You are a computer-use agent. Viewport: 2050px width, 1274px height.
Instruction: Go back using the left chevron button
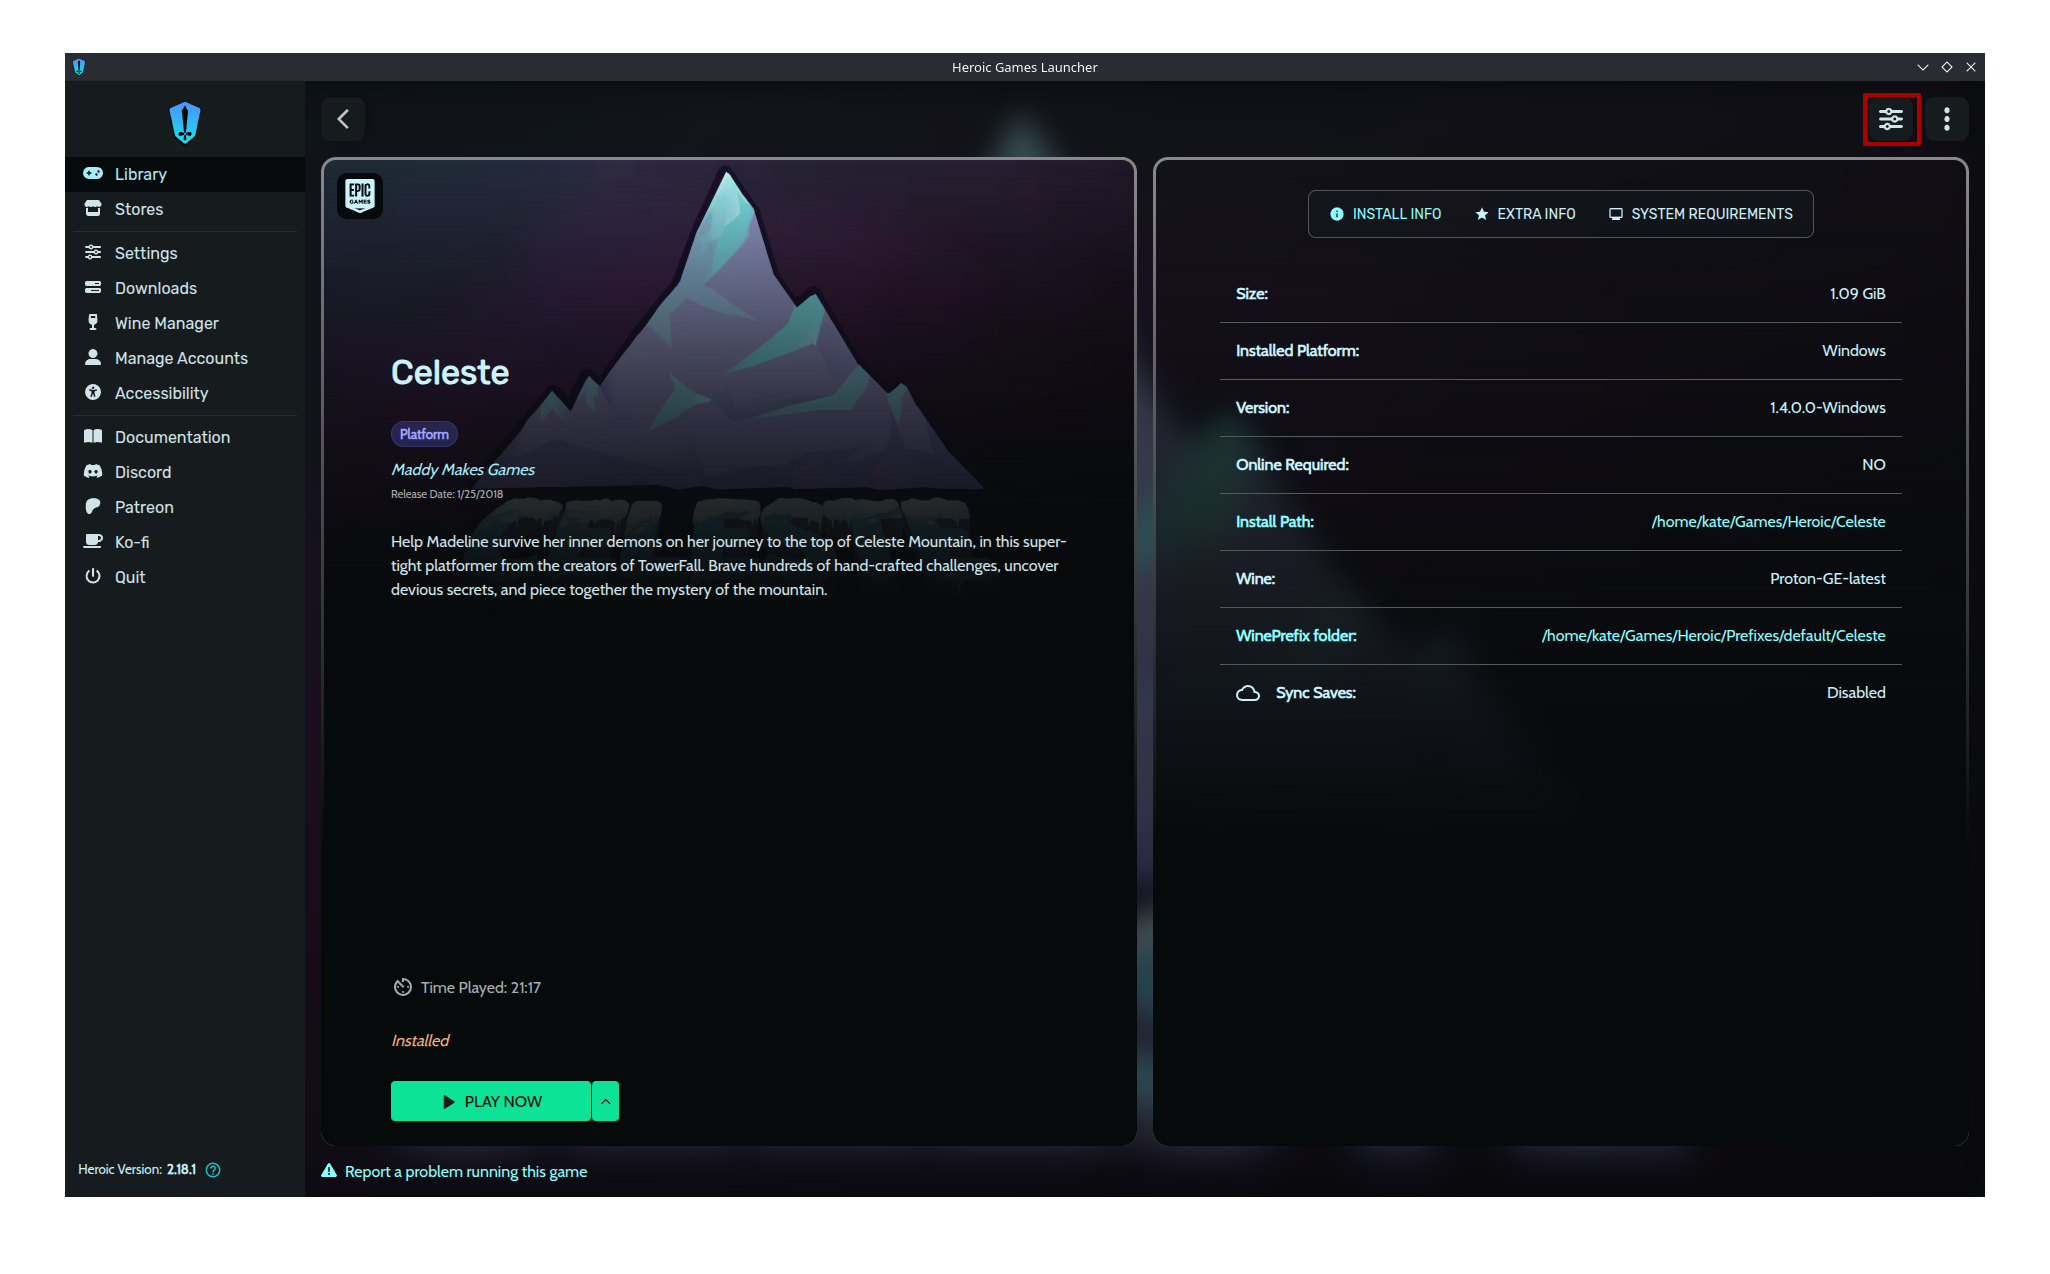(343, 119)
